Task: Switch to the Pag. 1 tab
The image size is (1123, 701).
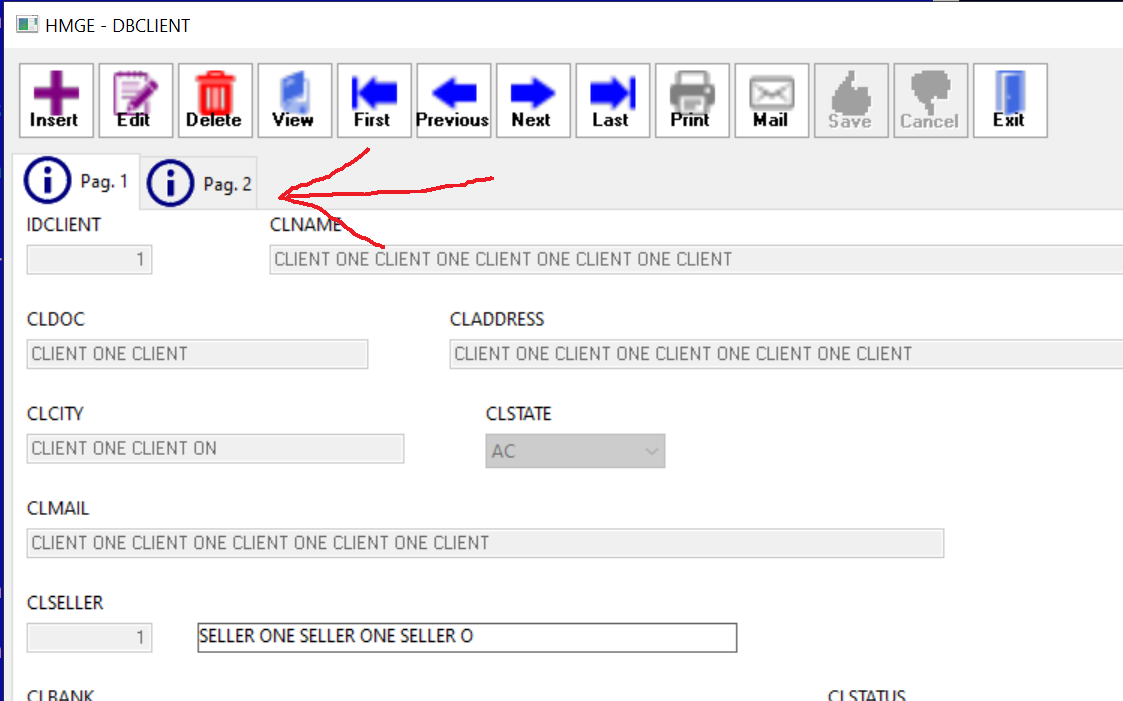Action: pyautogui.click(x=76, y=181)
